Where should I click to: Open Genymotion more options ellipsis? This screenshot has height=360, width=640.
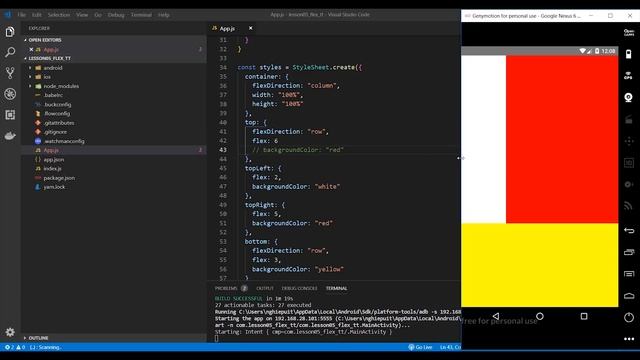[629, 339]
